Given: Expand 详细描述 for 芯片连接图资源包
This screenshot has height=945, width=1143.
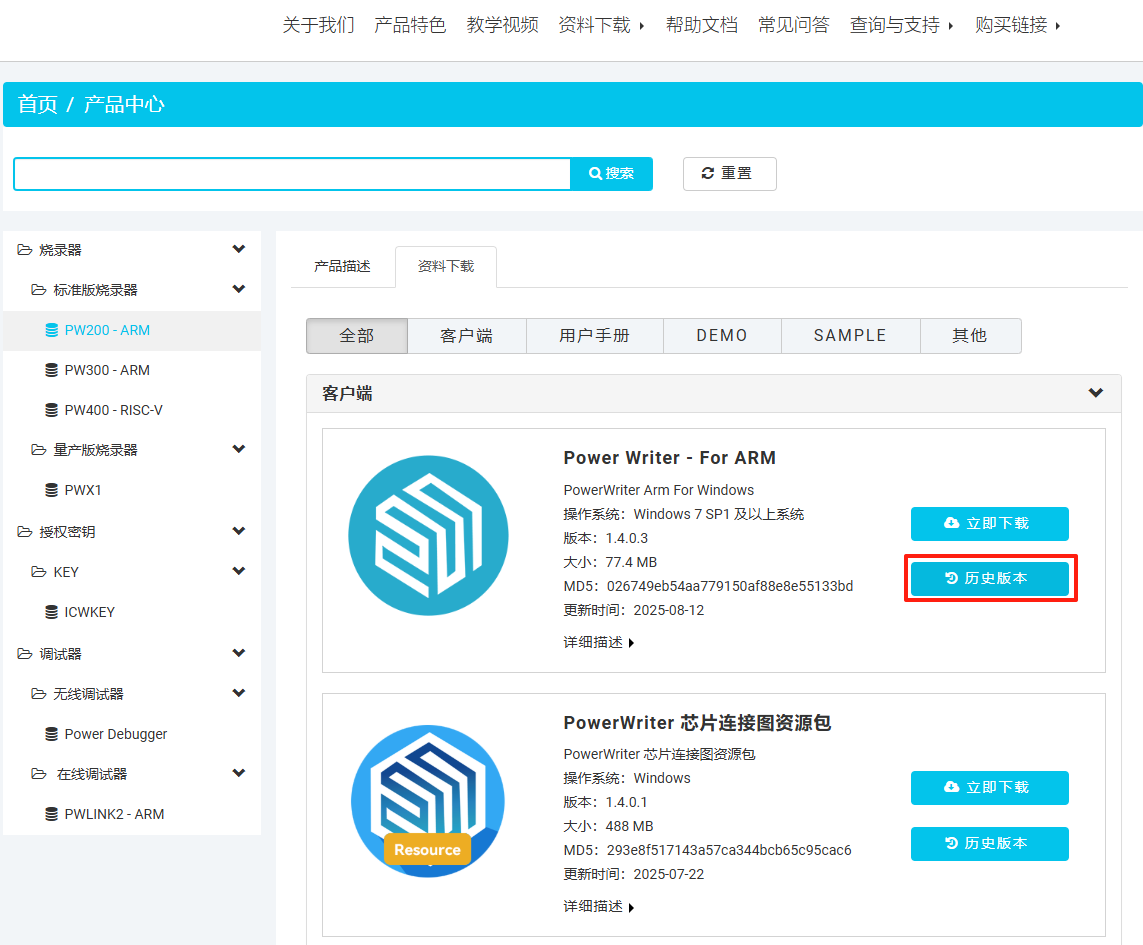Looking at the screenshot, I should (598, 906).
